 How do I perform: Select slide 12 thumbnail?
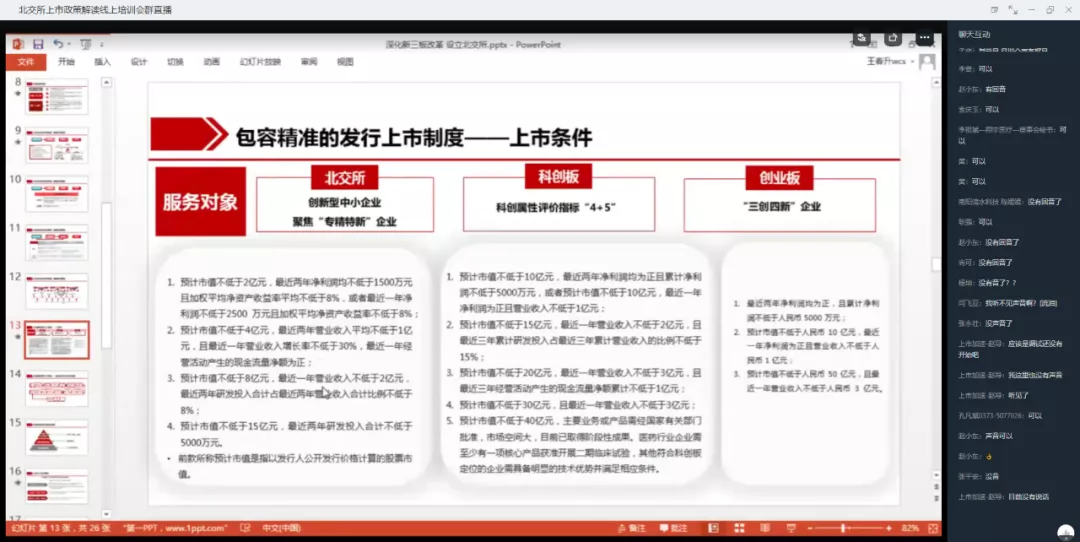pos(56,291)
